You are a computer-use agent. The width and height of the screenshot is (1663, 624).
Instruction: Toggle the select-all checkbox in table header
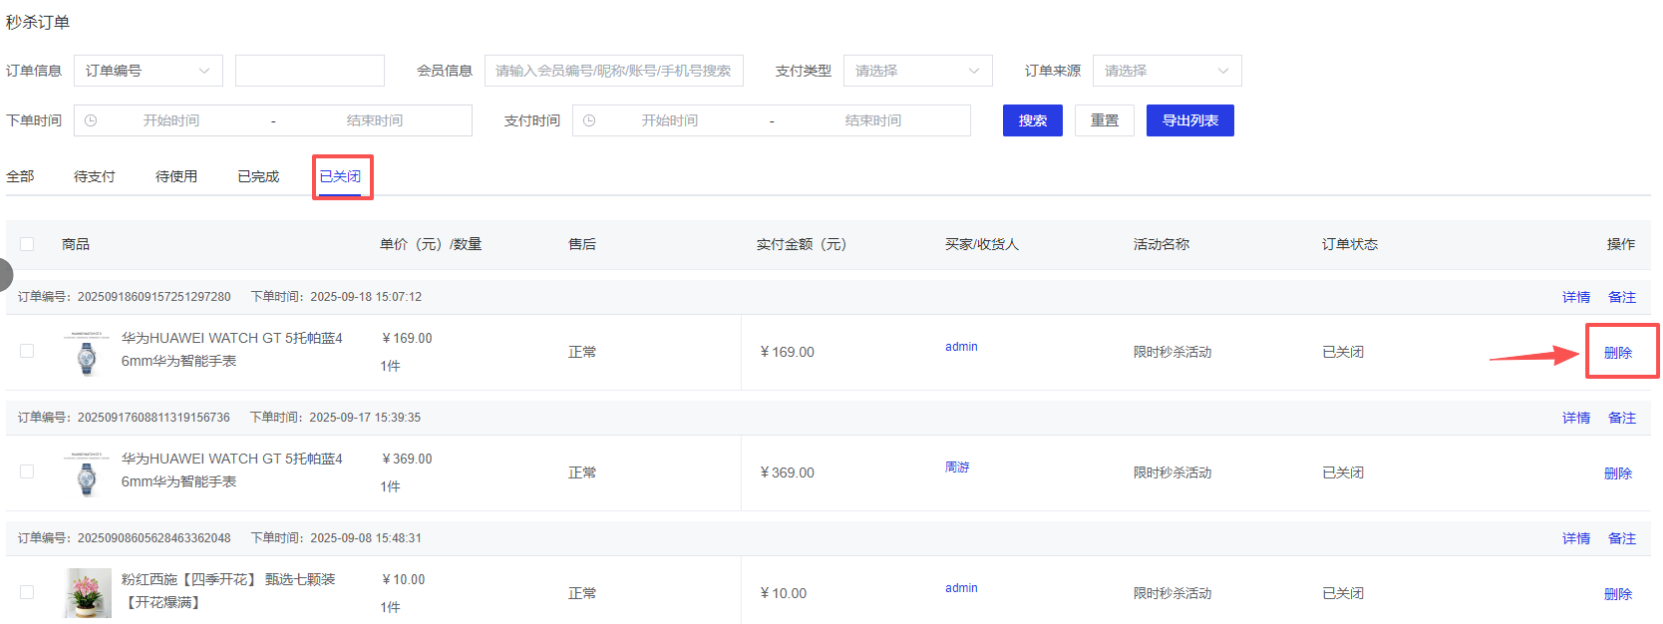pos(27,244)
